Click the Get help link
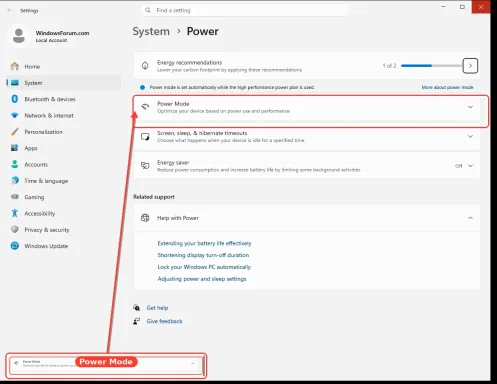Viewport: 497px width, 384px height. [157, 308]
